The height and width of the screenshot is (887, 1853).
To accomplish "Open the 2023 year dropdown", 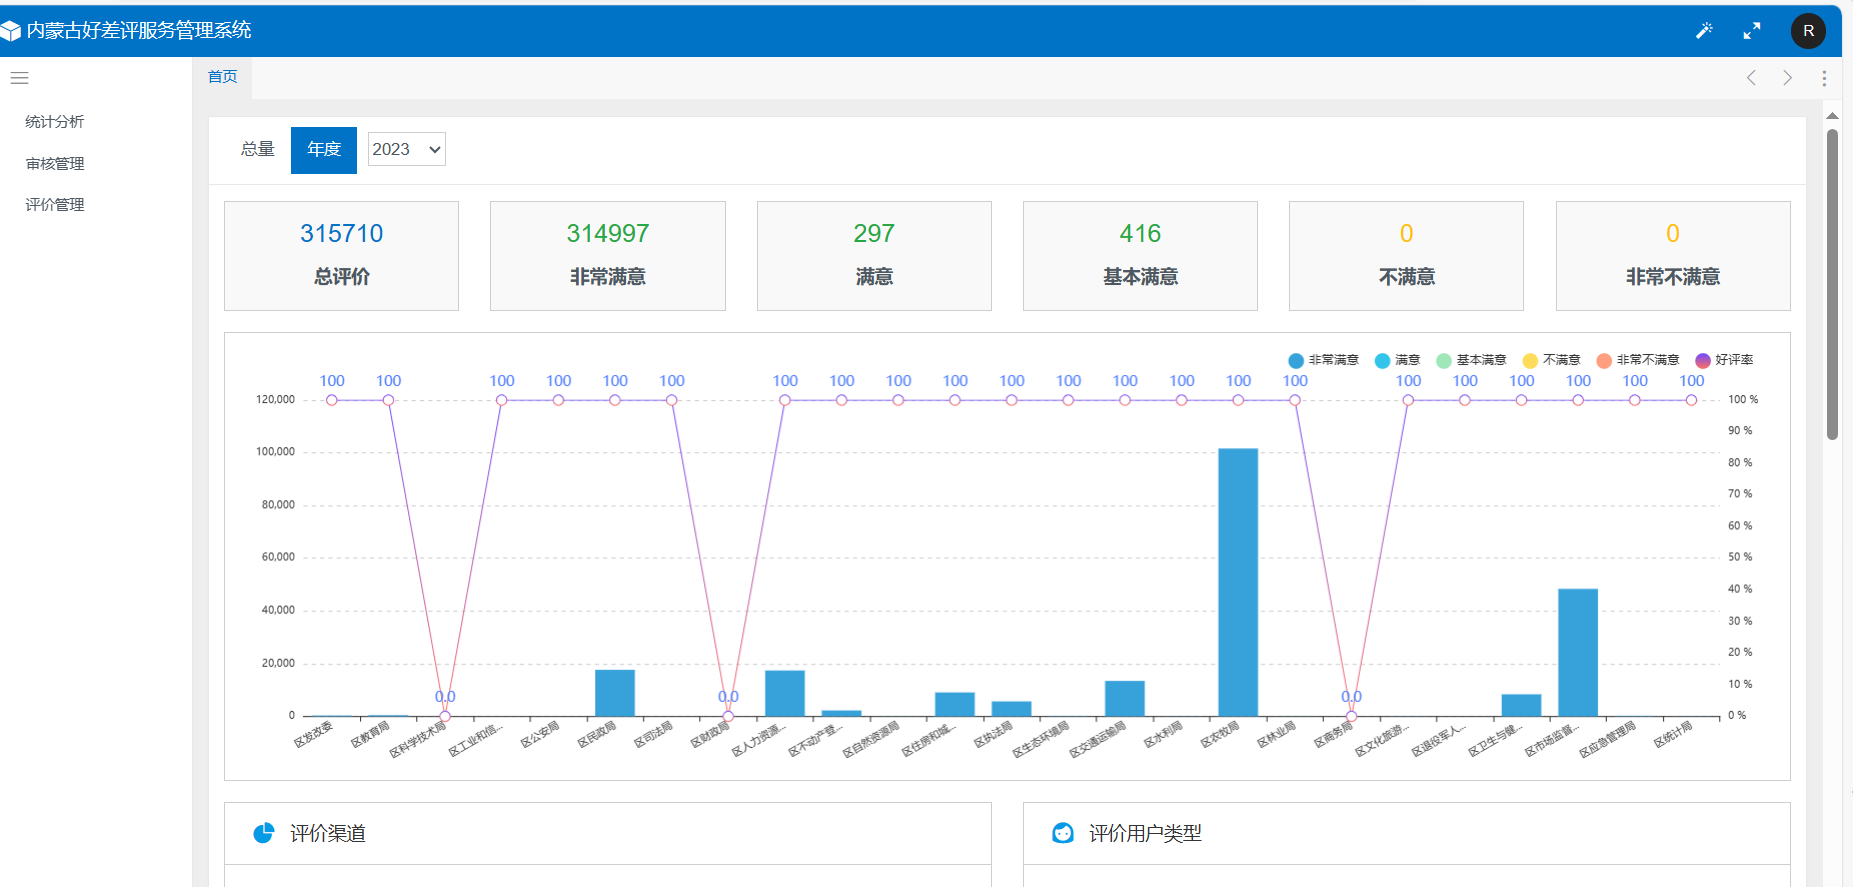I will pyautogui.click(x=406, y=149).
